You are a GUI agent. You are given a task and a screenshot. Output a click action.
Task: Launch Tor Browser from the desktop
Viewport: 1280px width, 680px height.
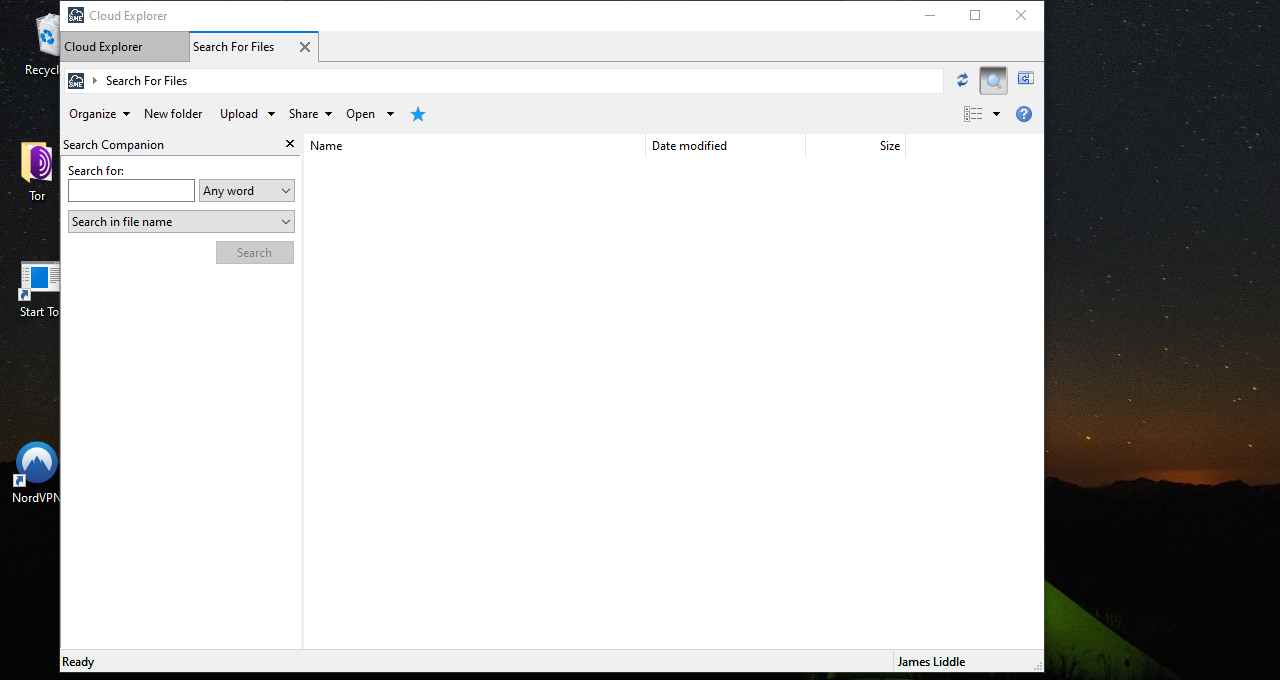[x=36, y=163]
